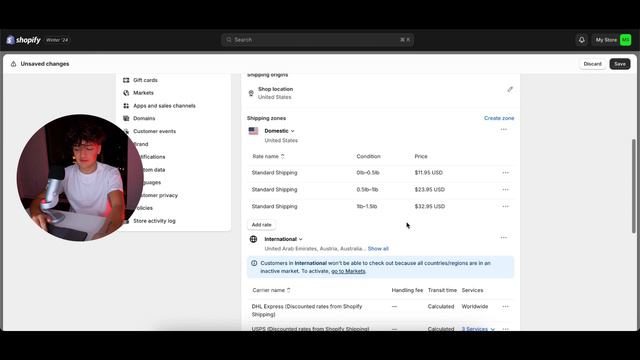The height and width of the screenshot is (360, 640).
Task: Click the Create zone link
Action: 499,118
